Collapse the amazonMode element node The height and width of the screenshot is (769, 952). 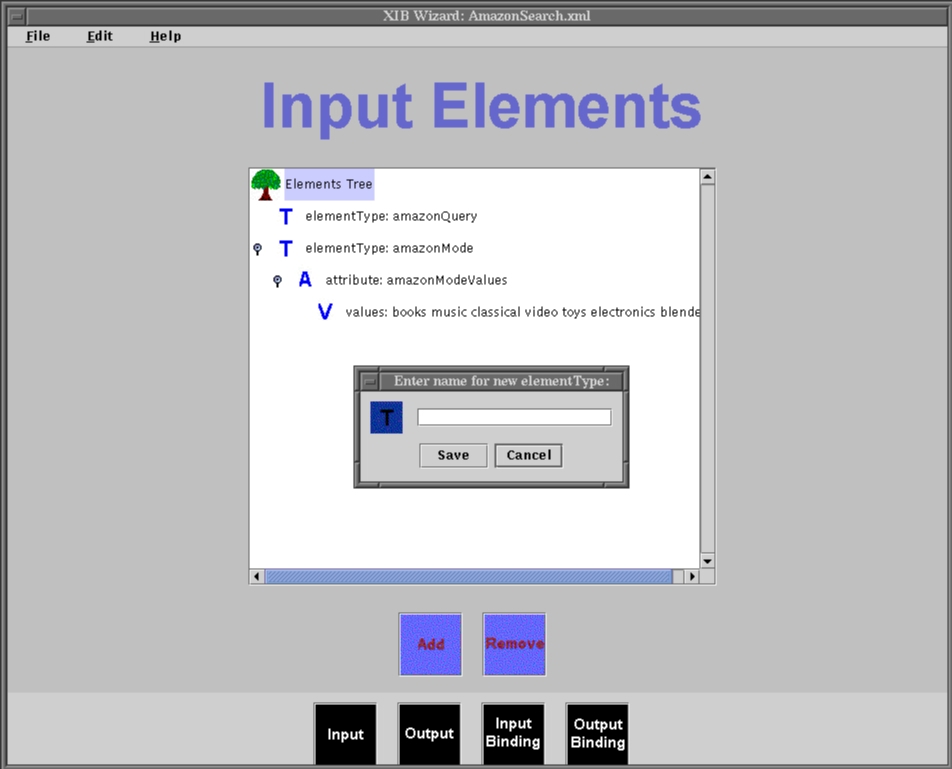coord(257,249)
